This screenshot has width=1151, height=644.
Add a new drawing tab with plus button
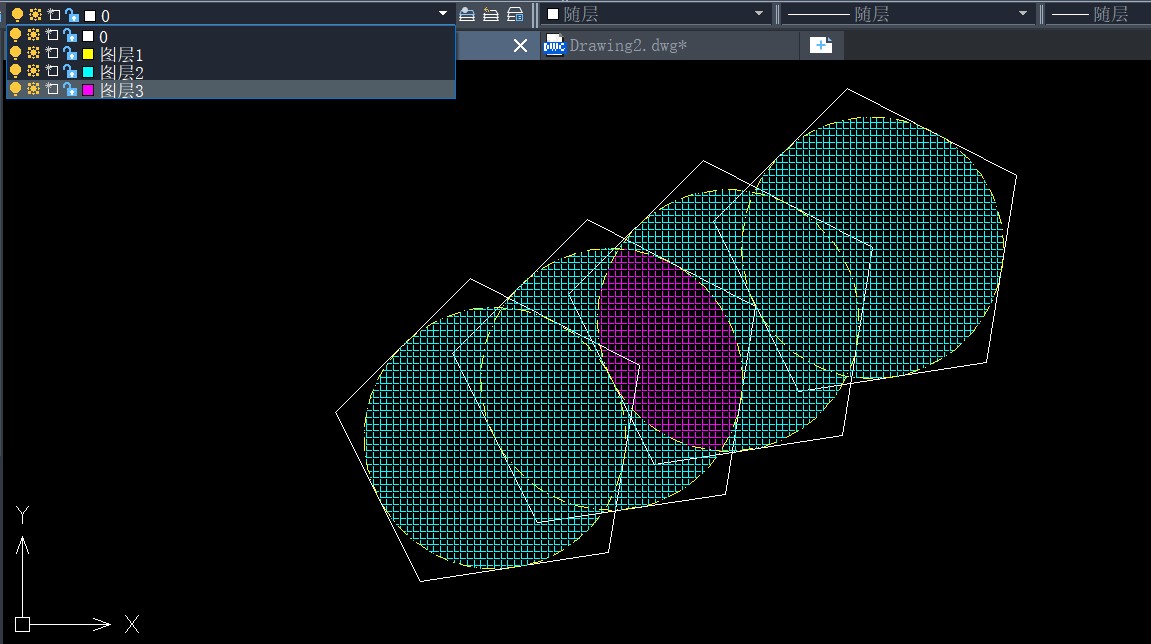(821, 46)
